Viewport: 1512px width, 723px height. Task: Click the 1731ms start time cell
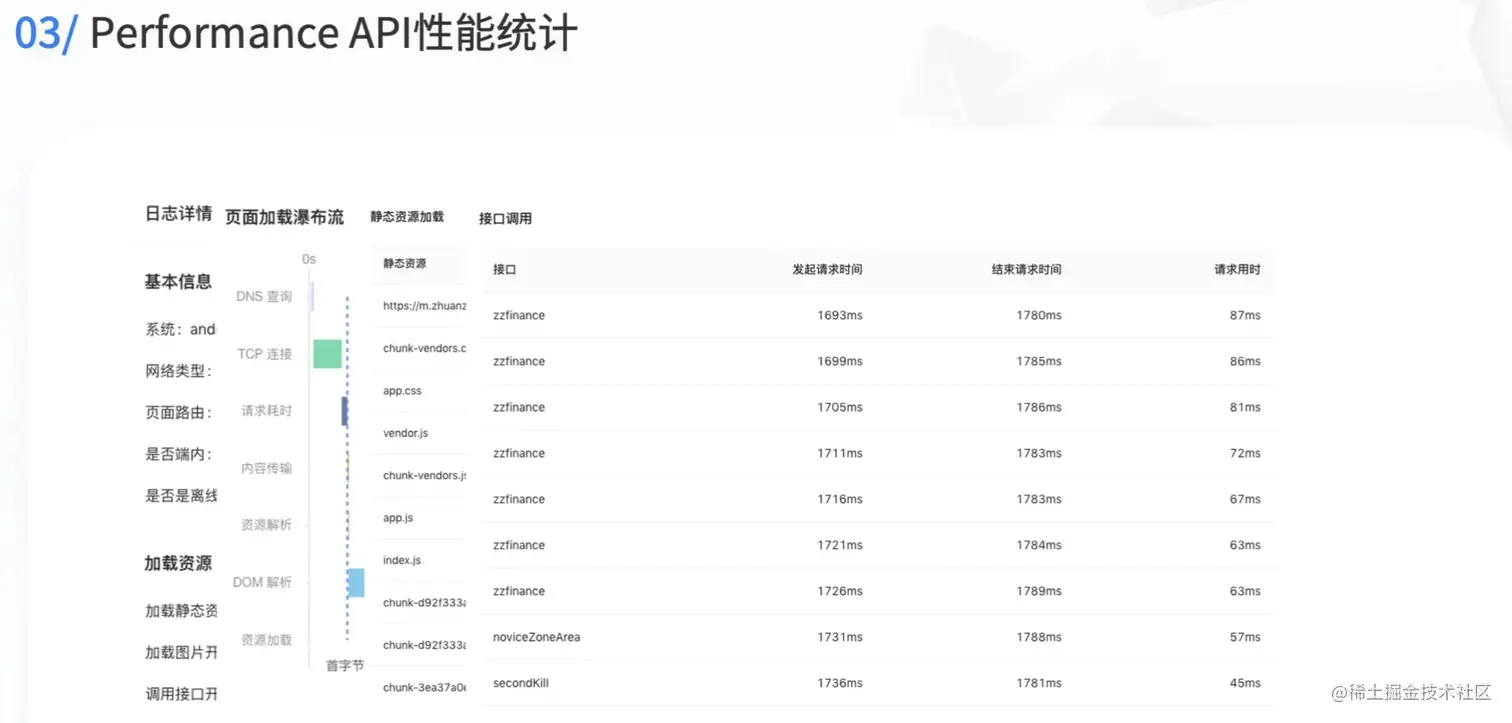pyautogui.click(x=839, y=637)
